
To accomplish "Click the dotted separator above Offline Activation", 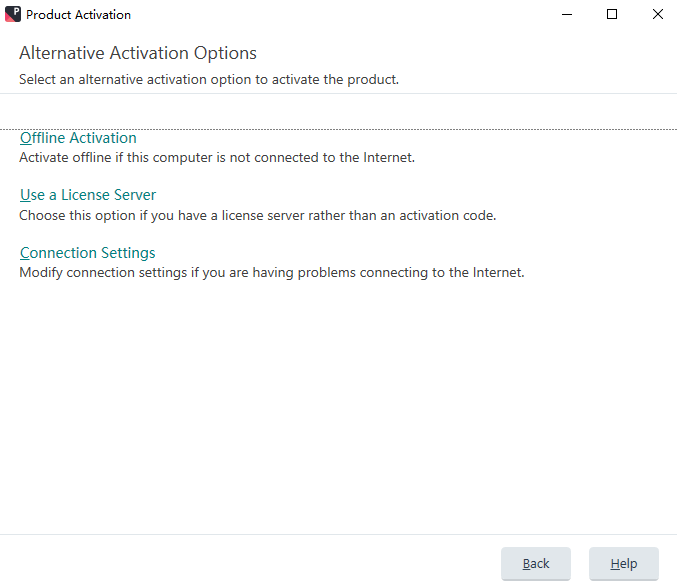I will click(338, 129).
